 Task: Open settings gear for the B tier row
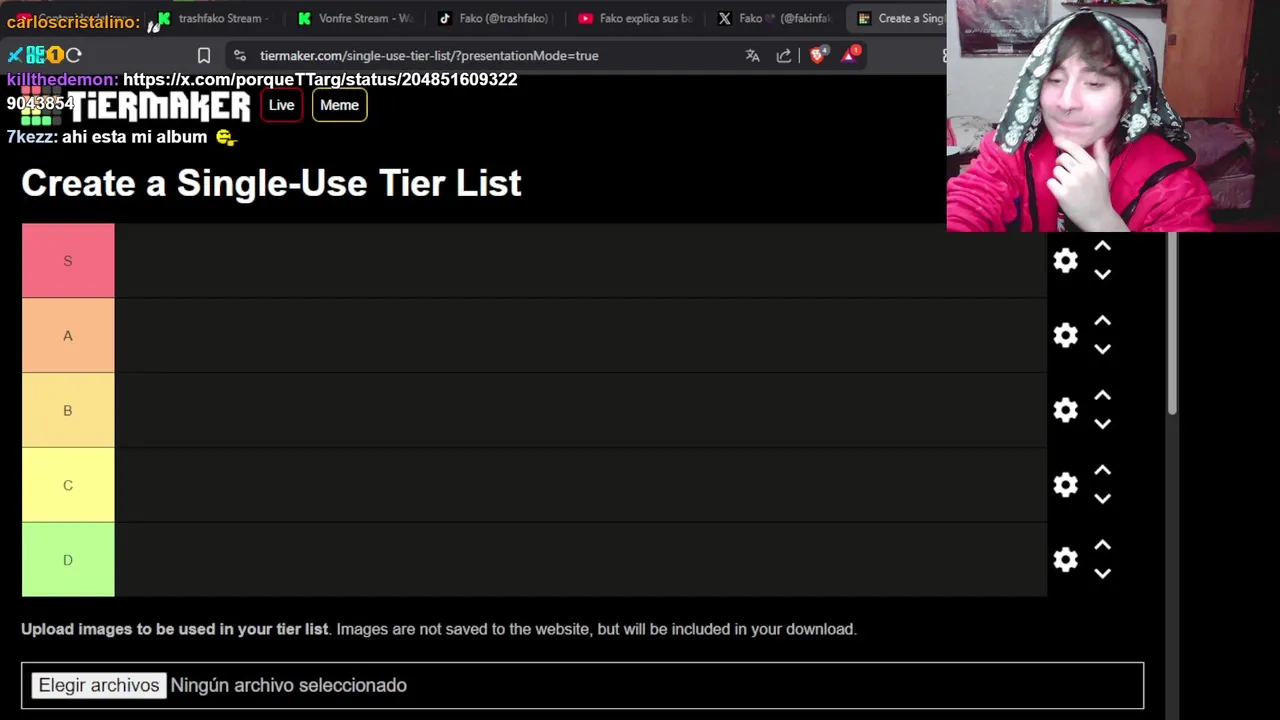1065,410
